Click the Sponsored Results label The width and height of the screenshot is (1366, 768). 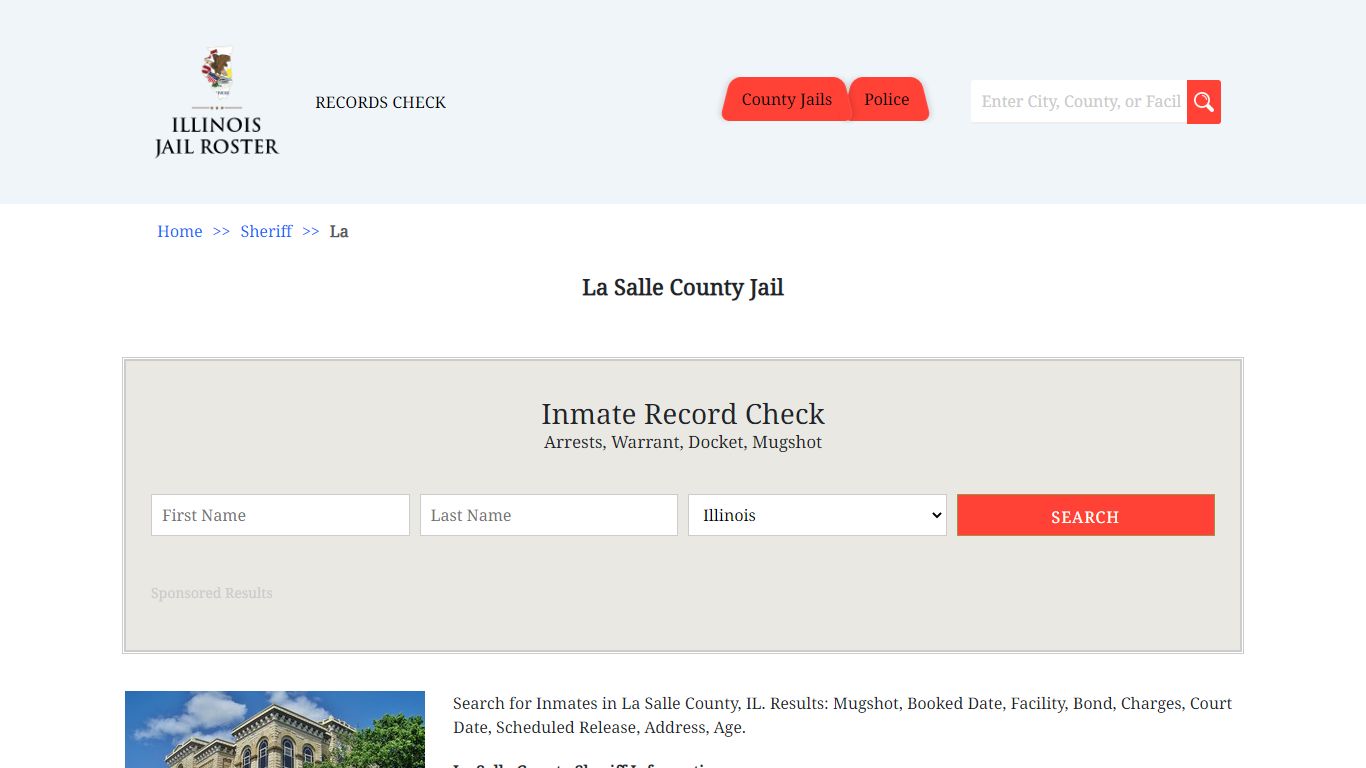(212, 593)
